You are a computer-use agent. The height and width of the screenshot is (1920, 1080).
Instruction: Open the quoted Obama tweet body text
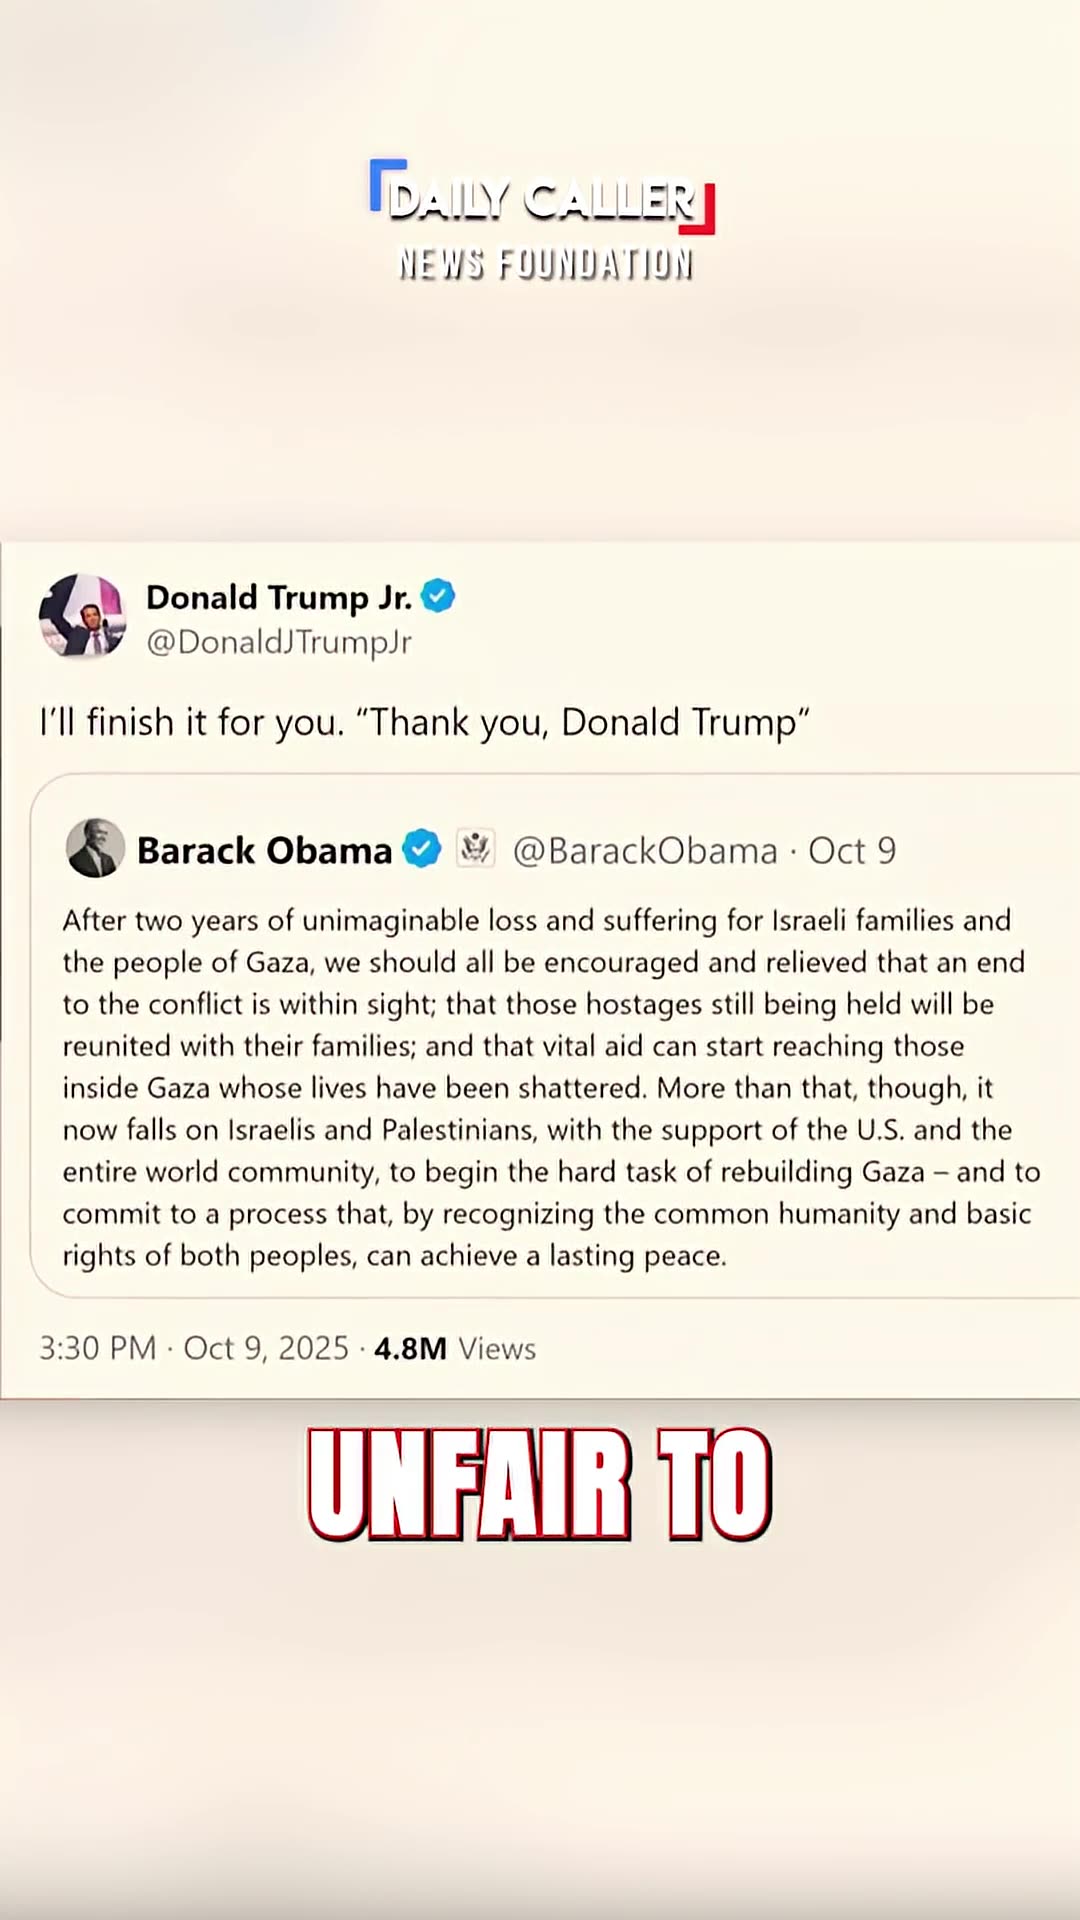pyautogui.click(x=551, y=1088)
